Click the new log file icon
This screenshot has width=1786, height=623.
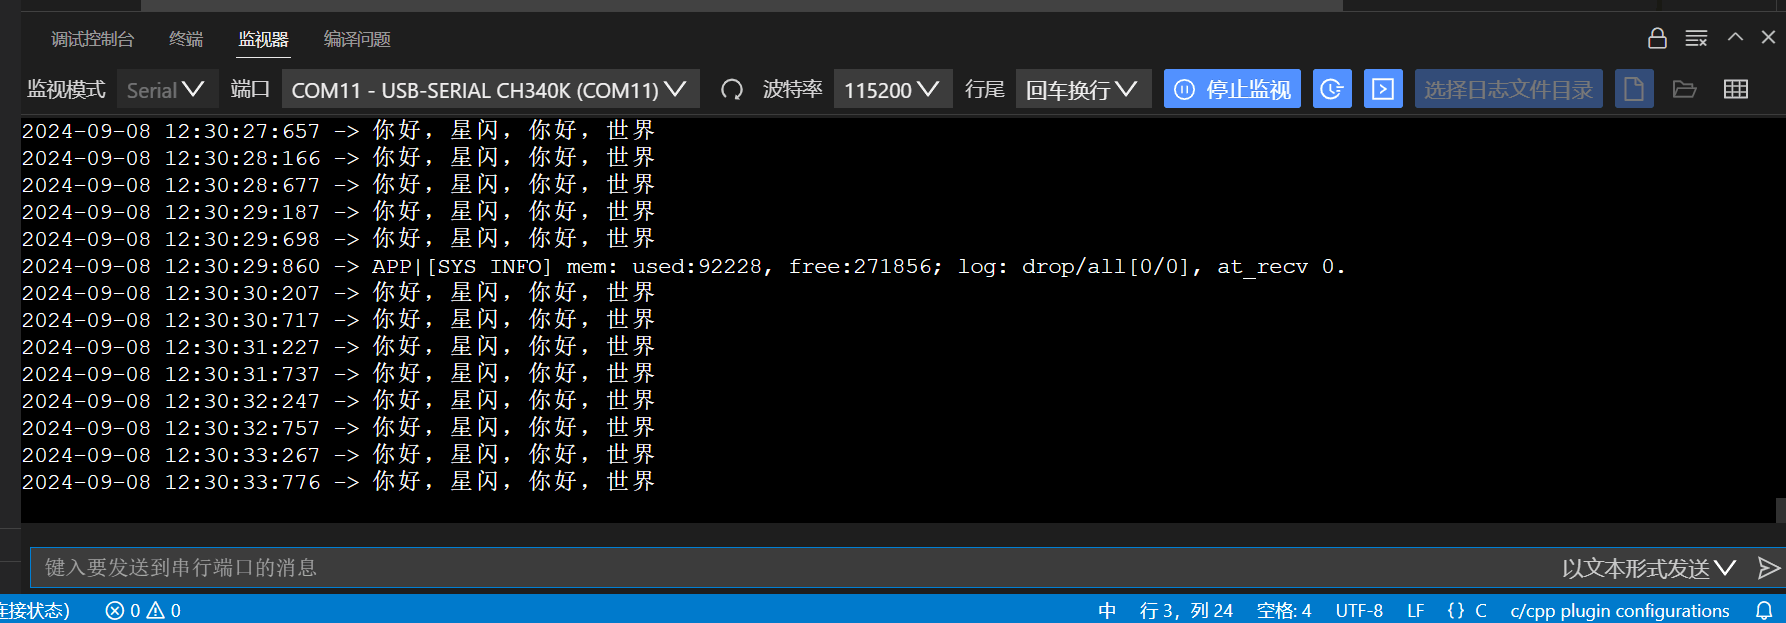[1633, 89]
